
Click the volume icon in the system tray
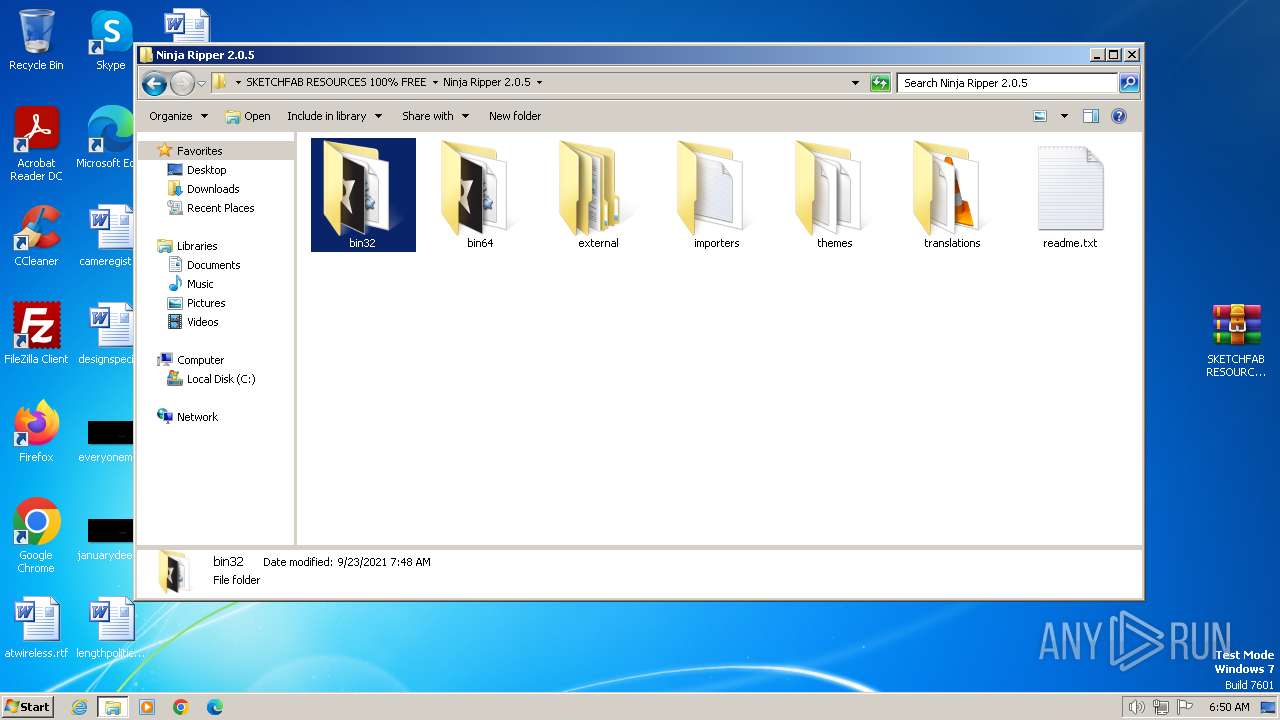[1136, 707]
